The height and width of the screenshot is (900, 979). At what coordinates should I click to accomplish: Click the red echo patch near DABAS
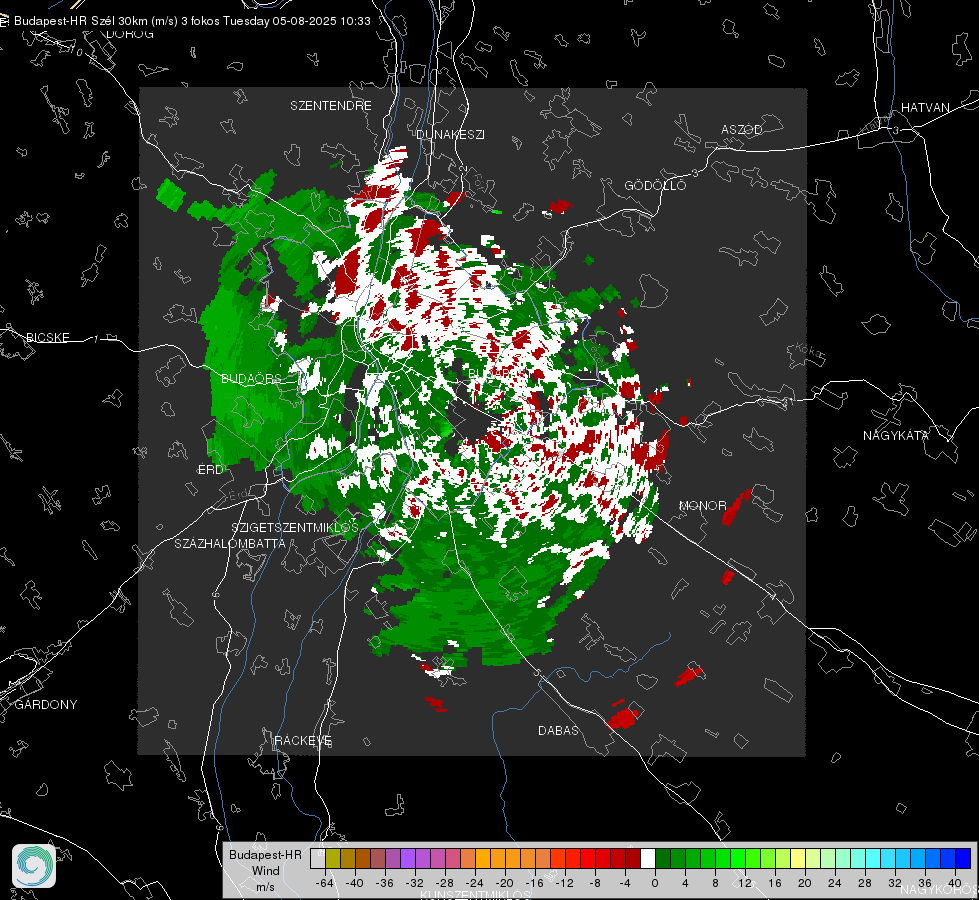tap(622, 717)
